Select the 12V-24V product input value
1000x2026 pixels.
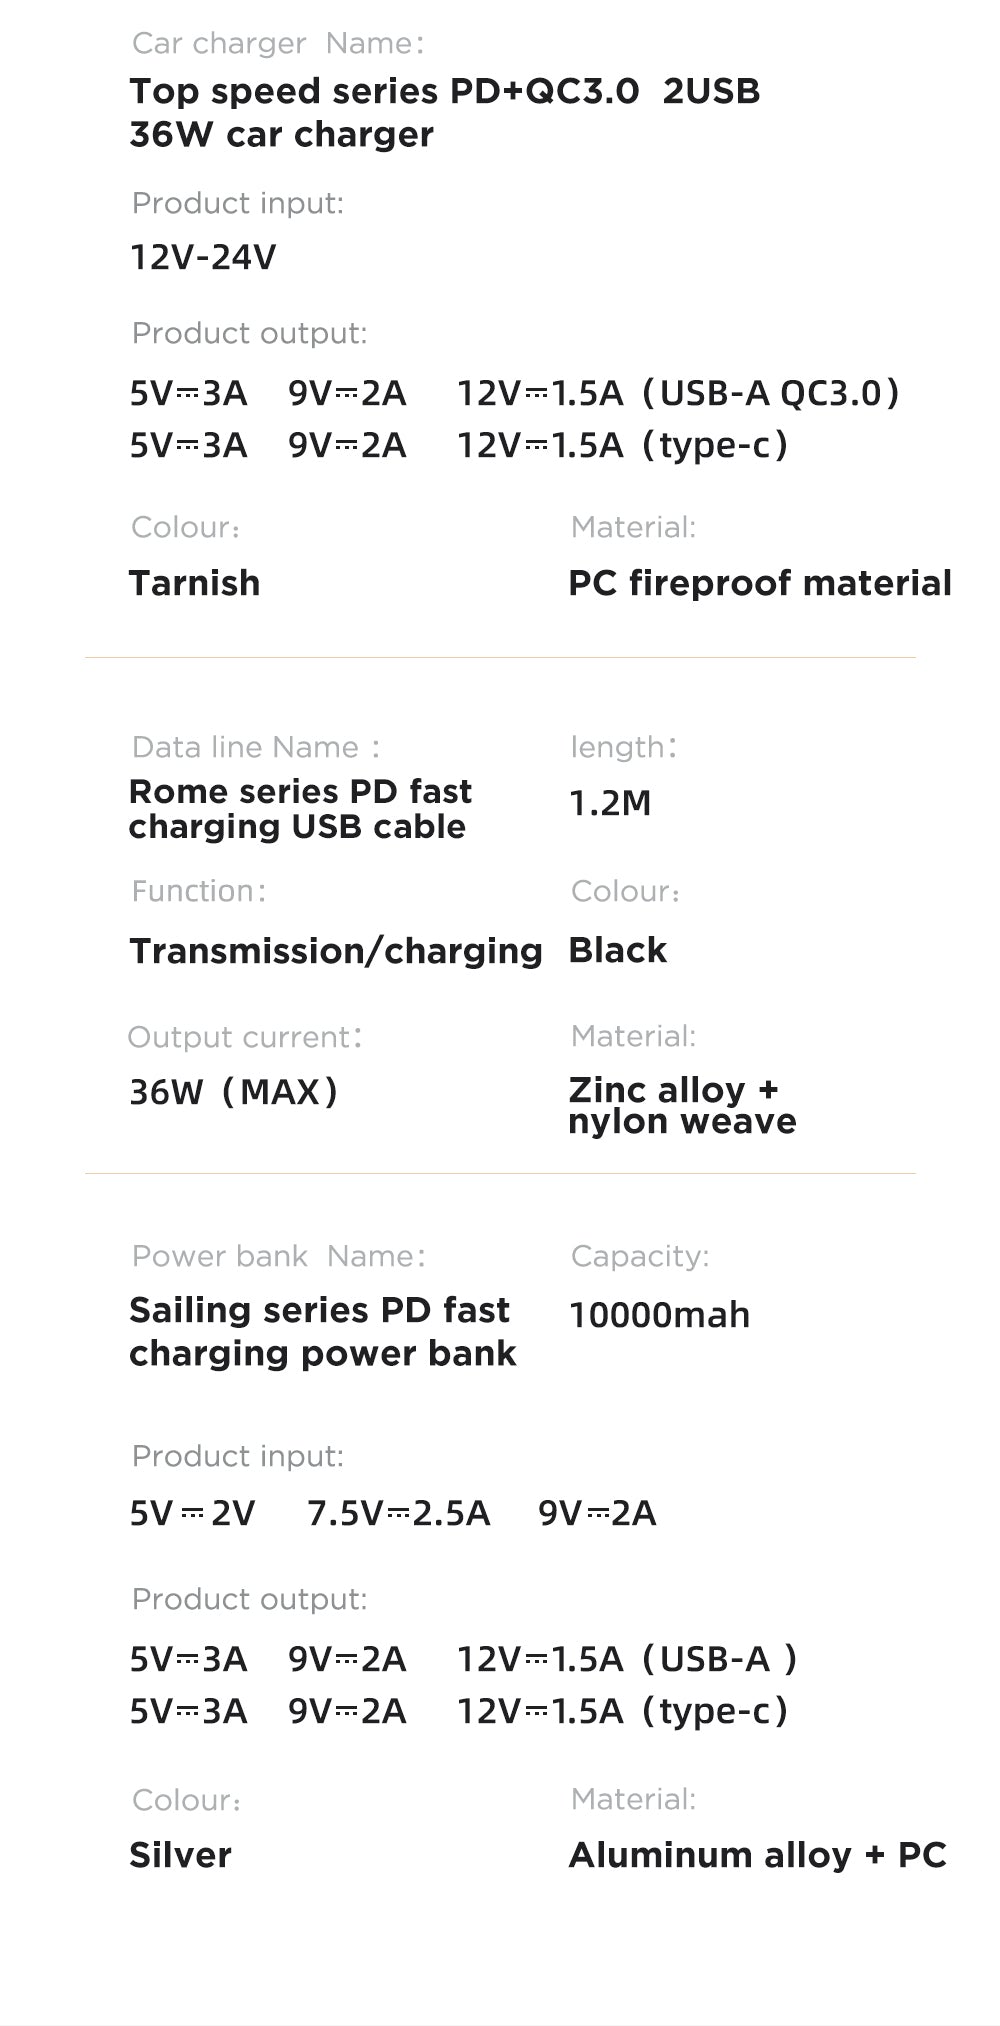click(203, 258)
